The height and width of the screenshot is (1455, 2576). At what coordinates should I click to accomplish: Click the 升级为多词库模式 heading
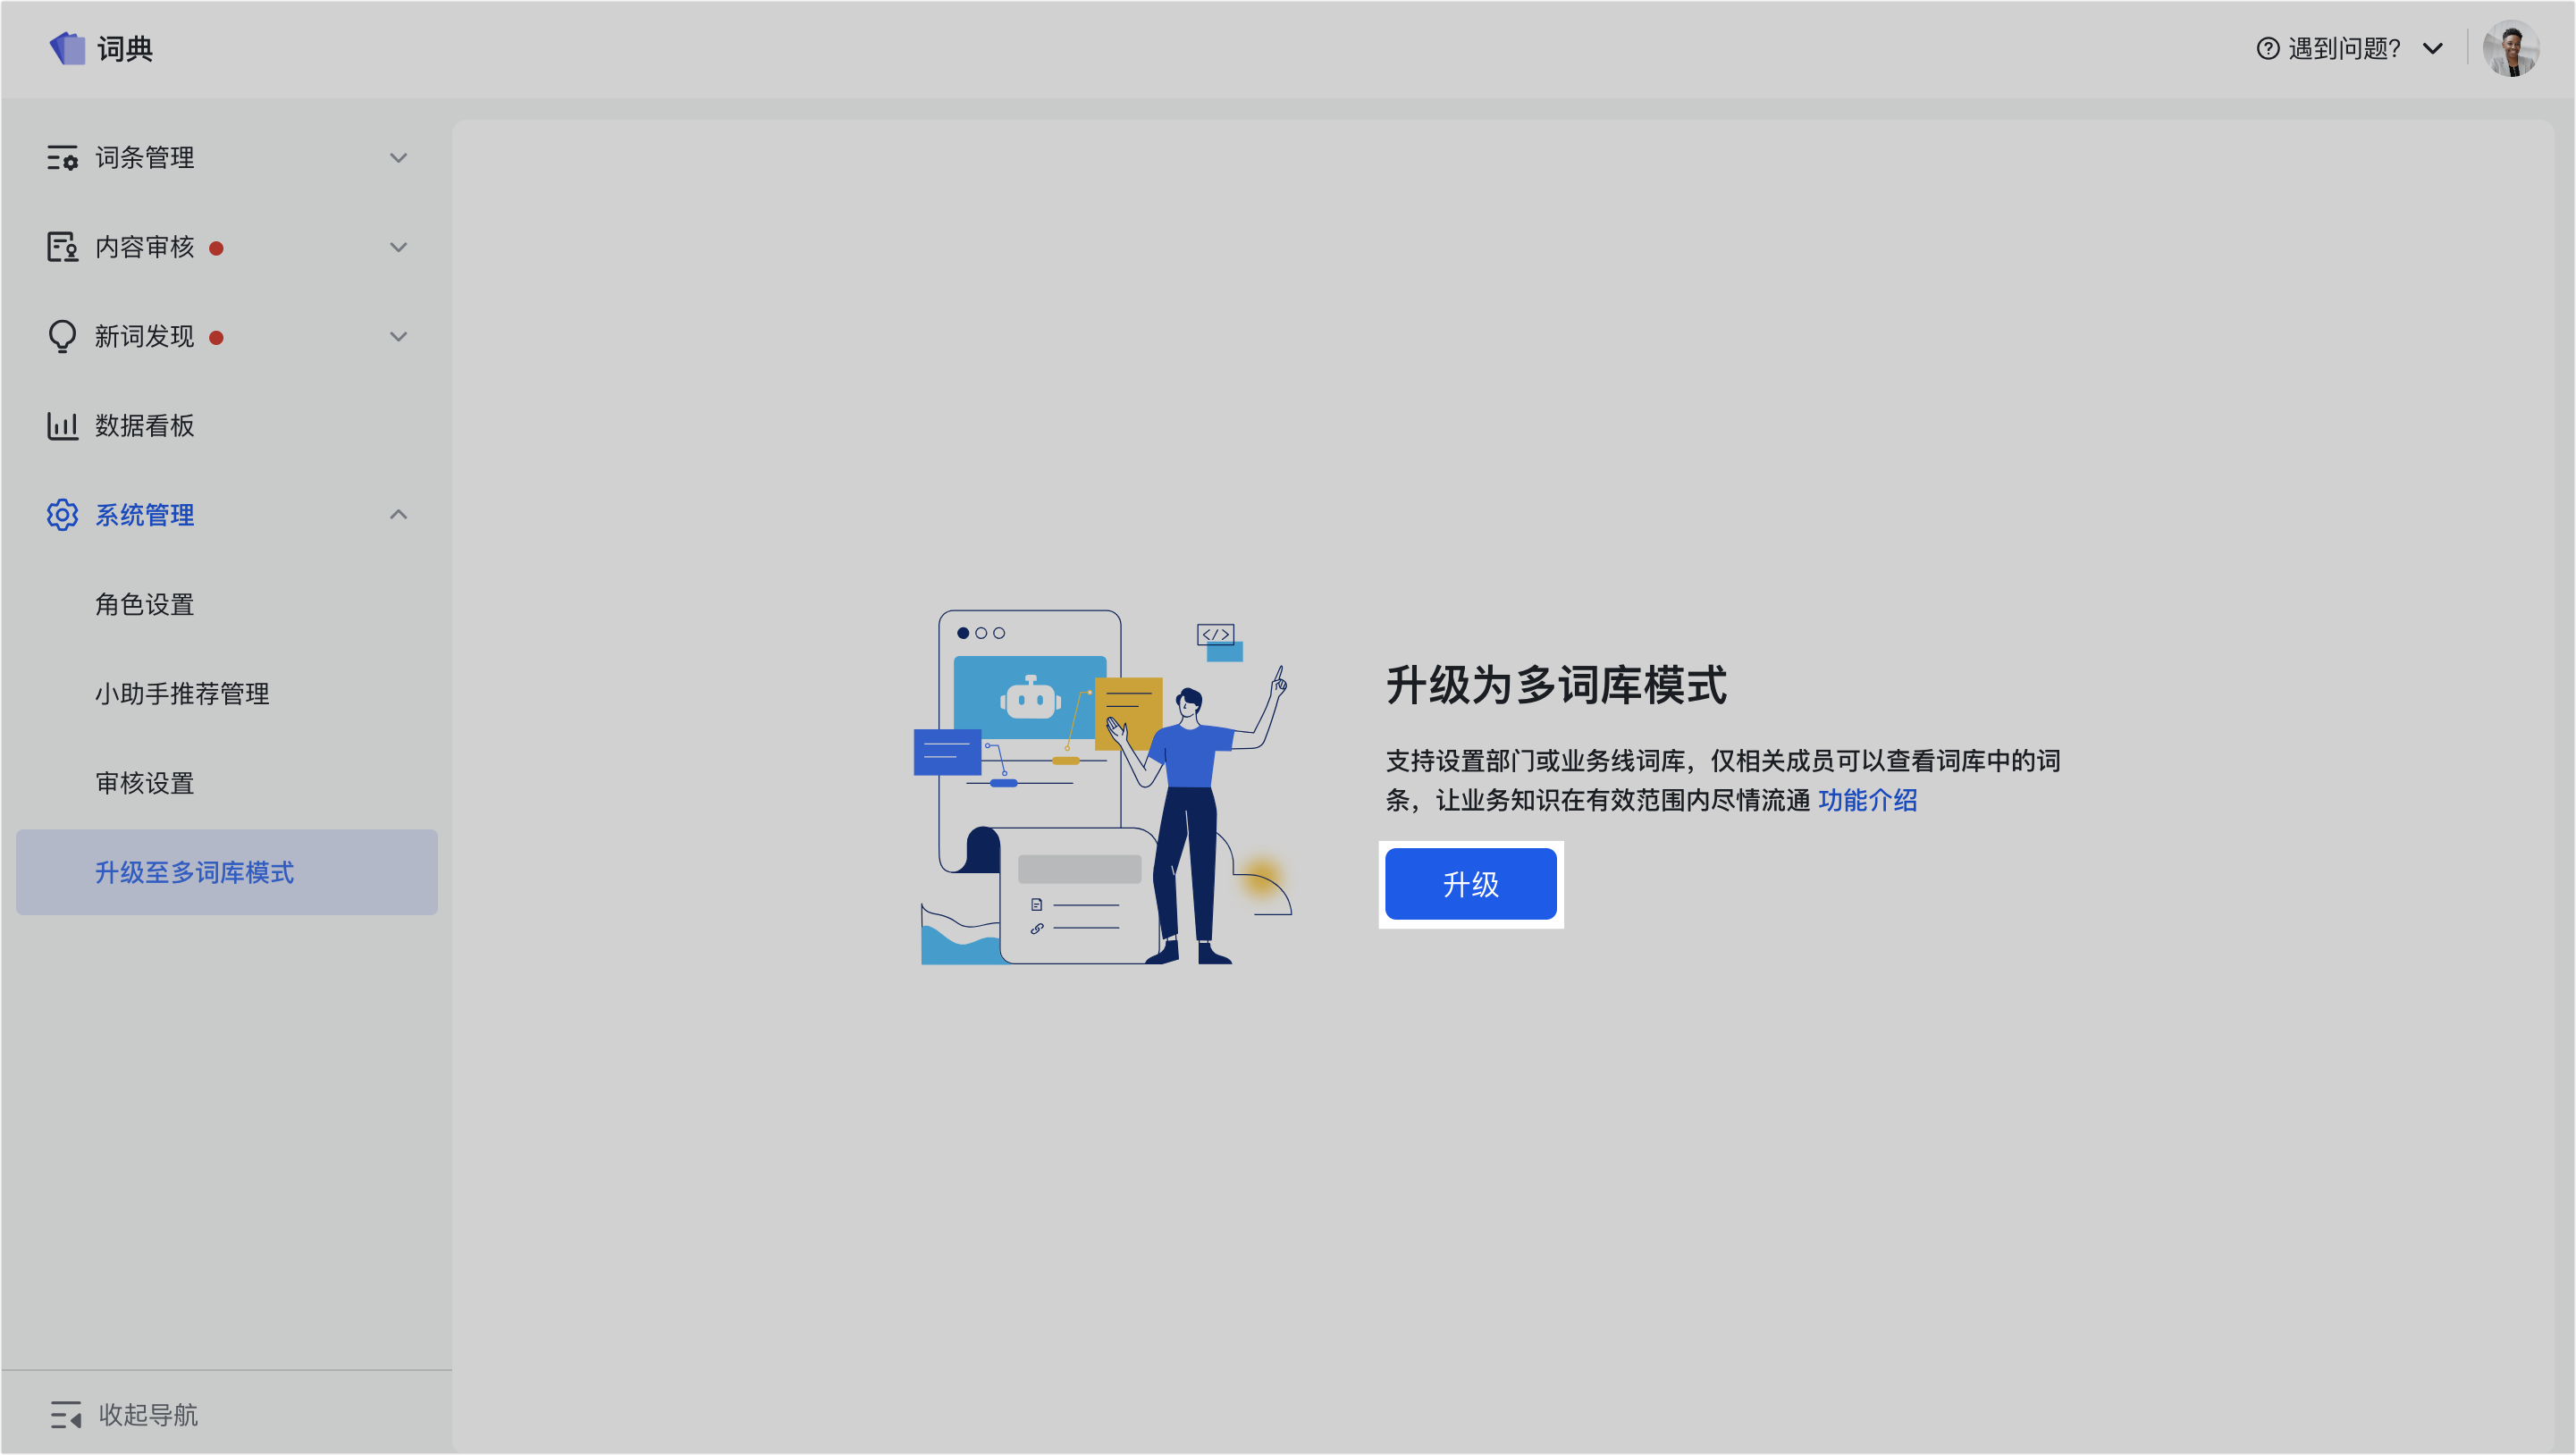[x=1556, y=686]
